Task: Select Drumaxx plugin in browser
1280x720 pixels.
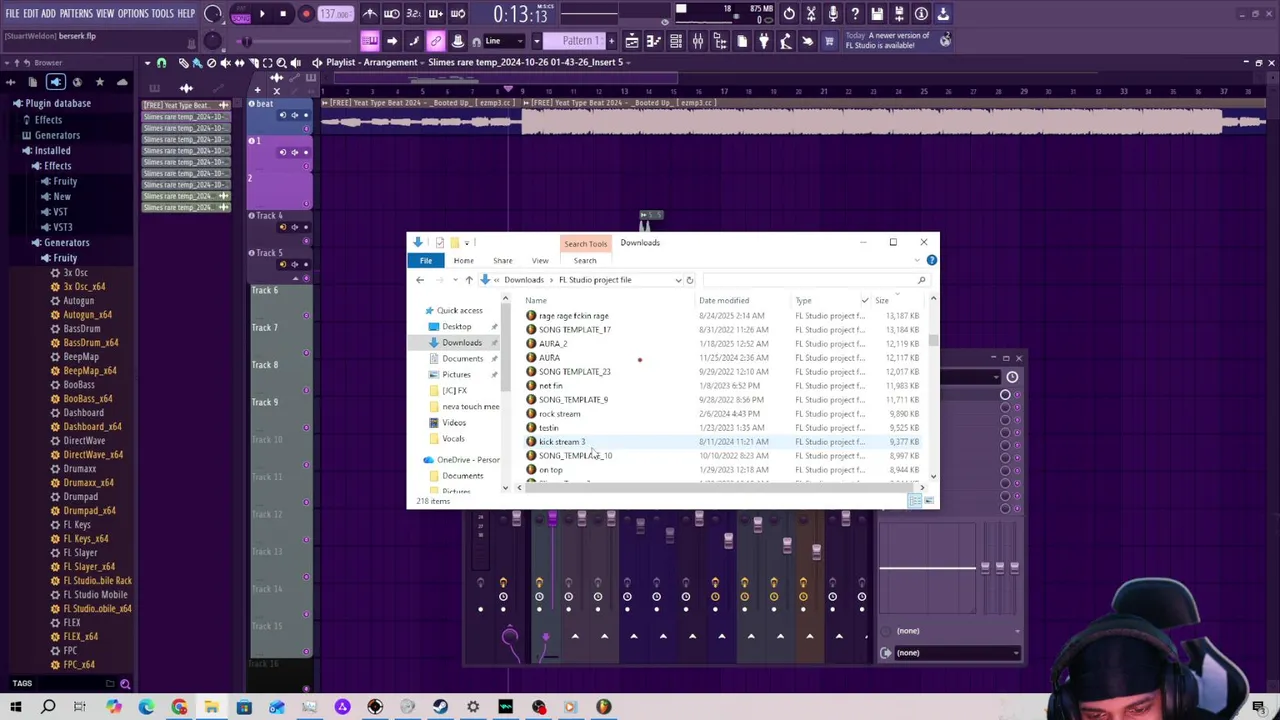Action: 79,469
